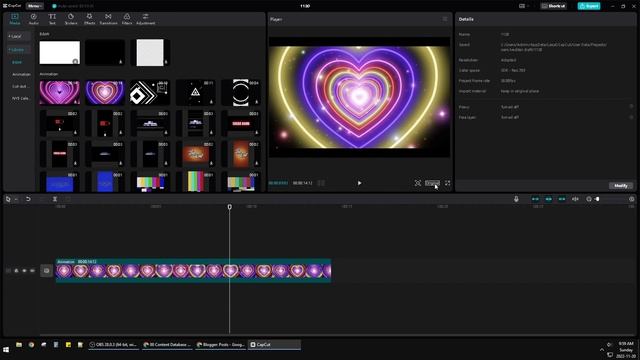640x360 pixels.
Task: Select the NYE Celebration category in the sidebar
Action: 20,98
